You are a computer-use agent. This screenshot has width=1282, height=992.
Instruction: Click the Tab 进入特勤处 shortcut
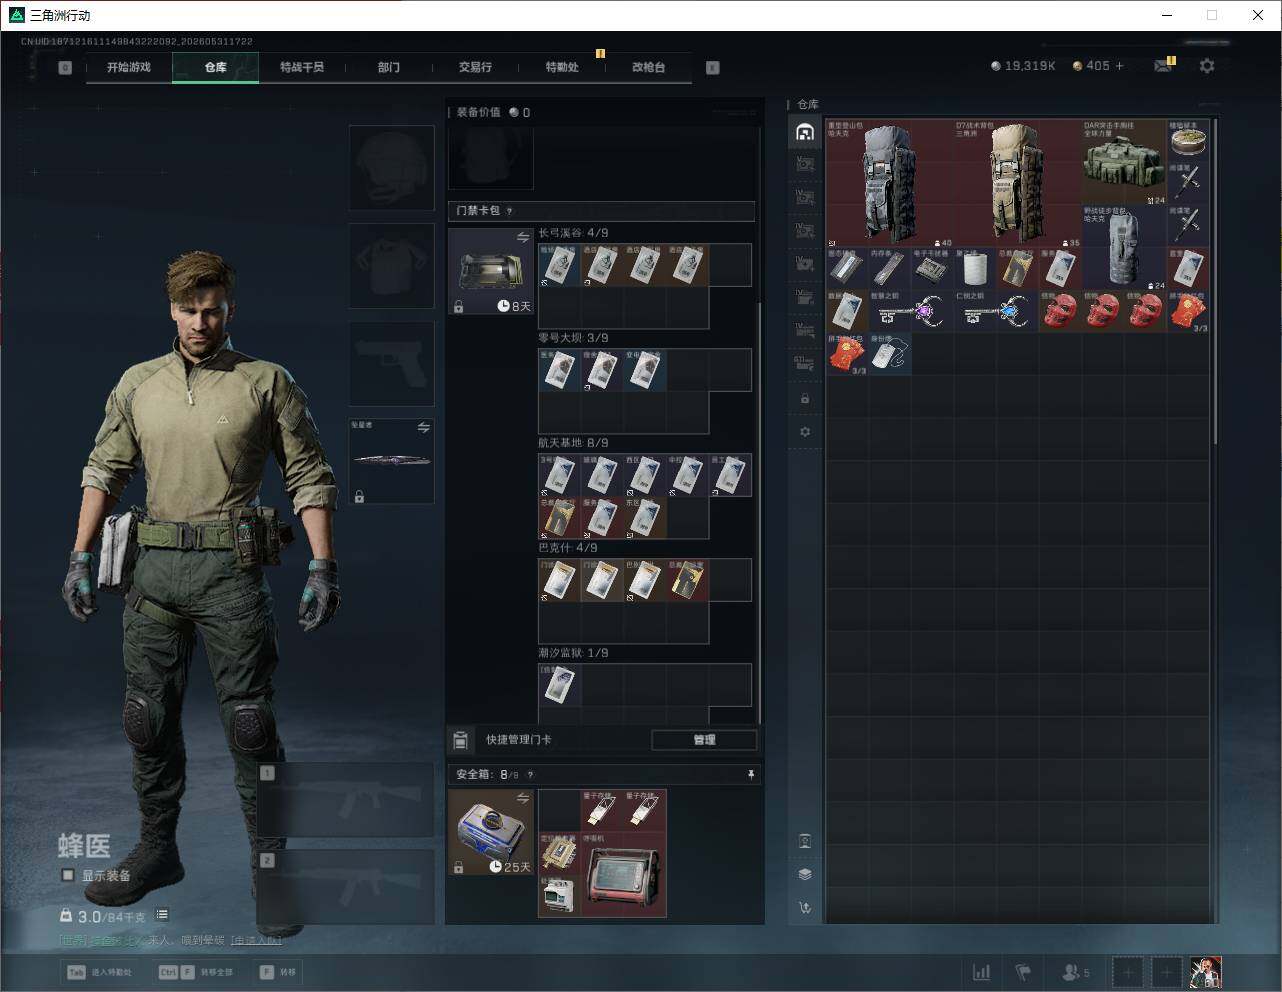(x=99, y=972)
